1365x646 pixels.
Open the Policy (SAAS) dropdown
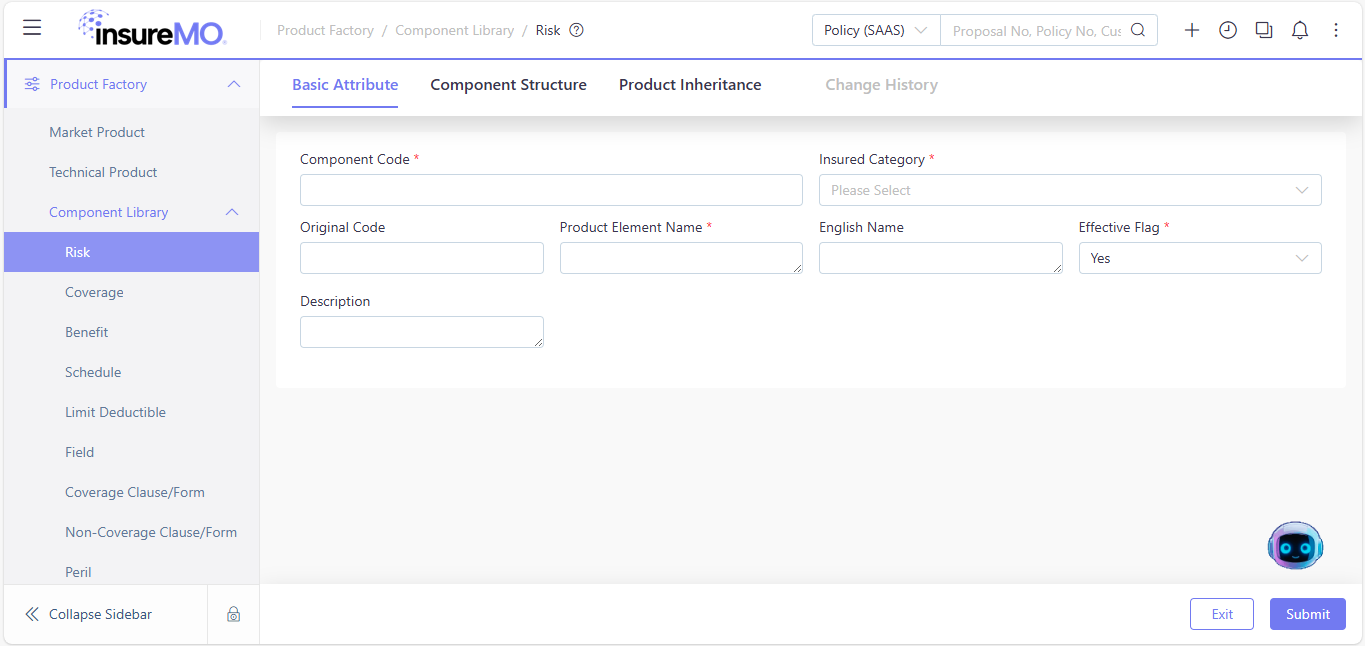876,30
